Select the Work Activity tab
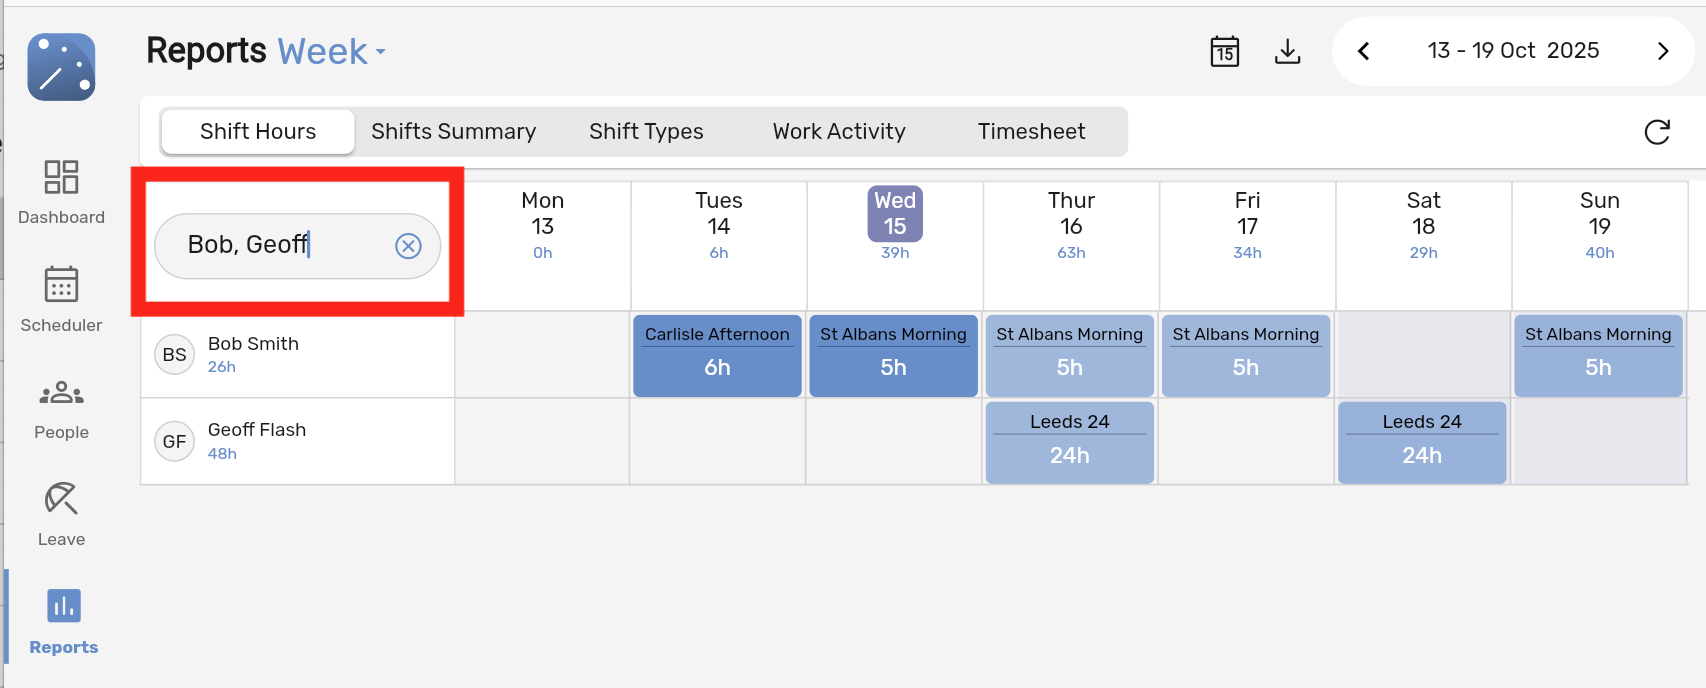 click(x=838, y=132)
